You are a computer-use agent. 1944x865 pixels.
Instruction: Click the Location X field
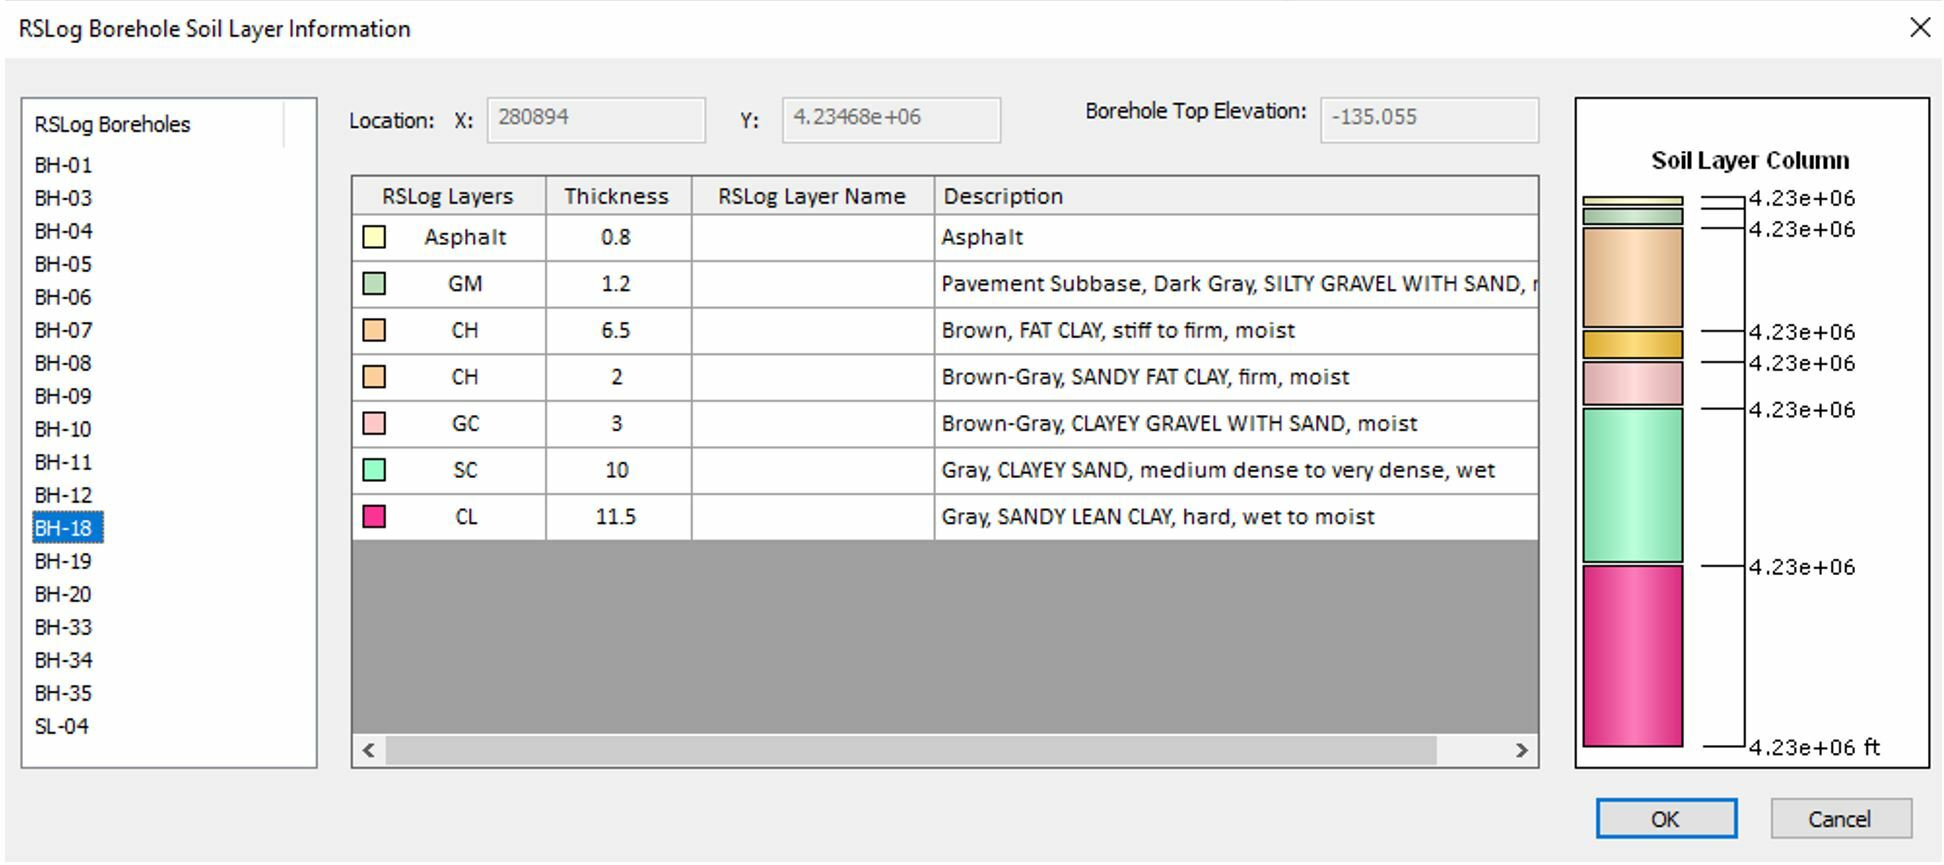(596, 119)
